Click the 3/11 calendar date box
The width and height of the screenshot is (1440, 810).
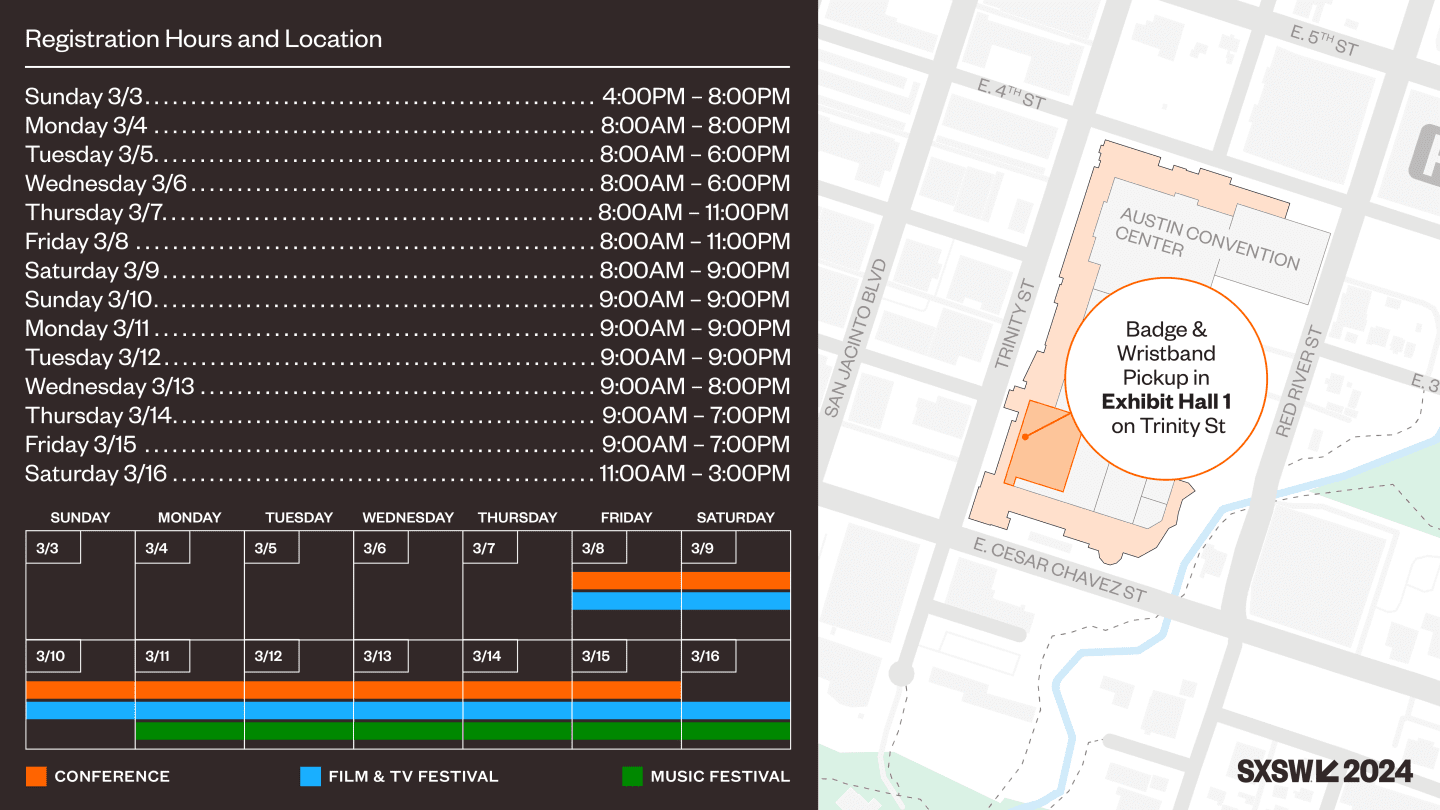162,656
